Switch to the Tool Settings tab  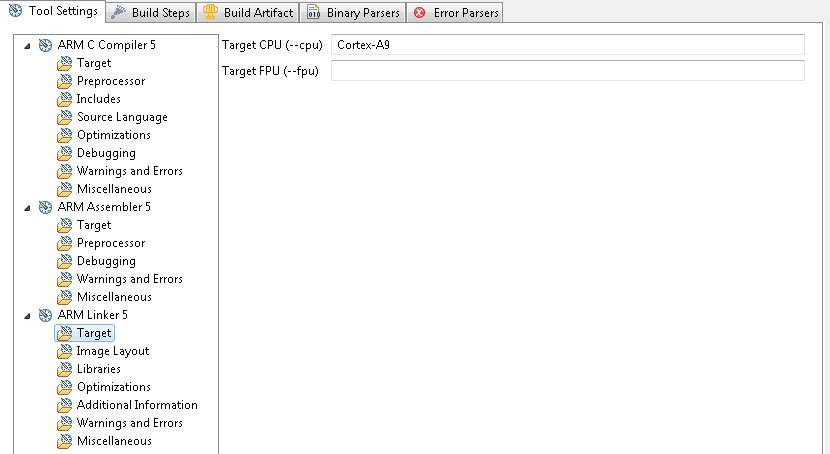pos(53,11)
